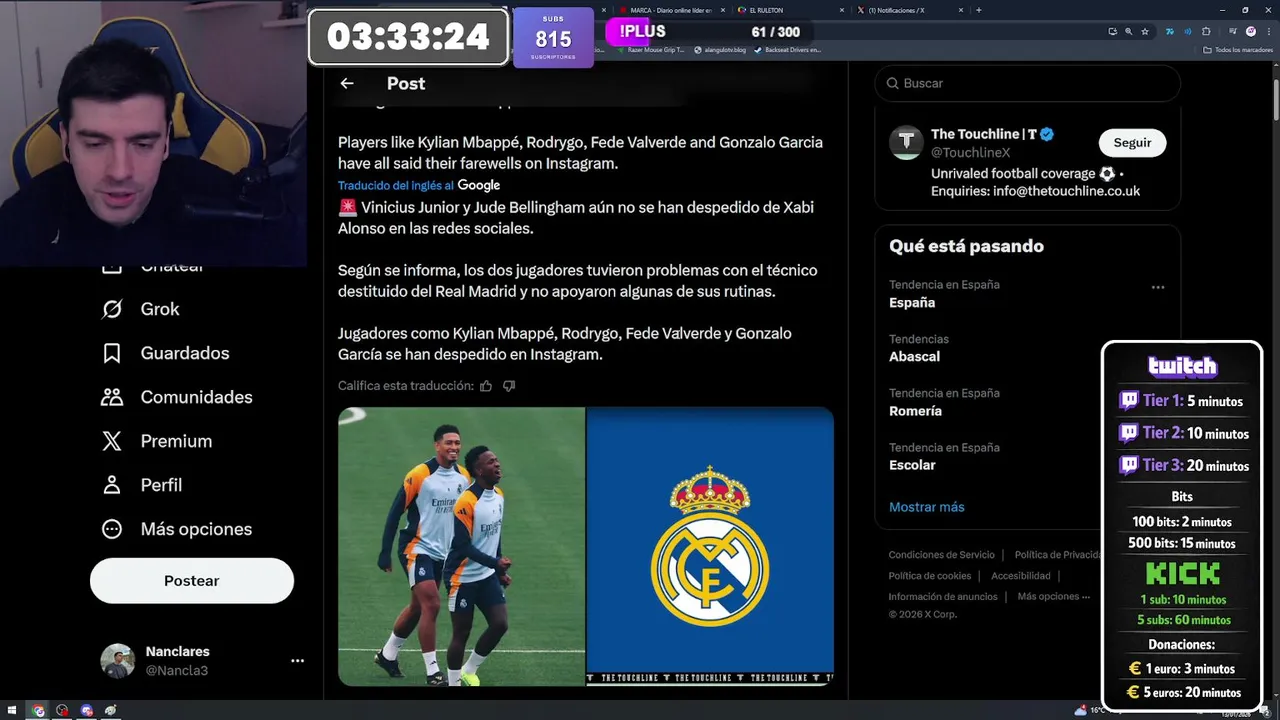Screen dimensions: 1280x720
Task: Open Grok from the sidebar
Action: coord(140,309)
